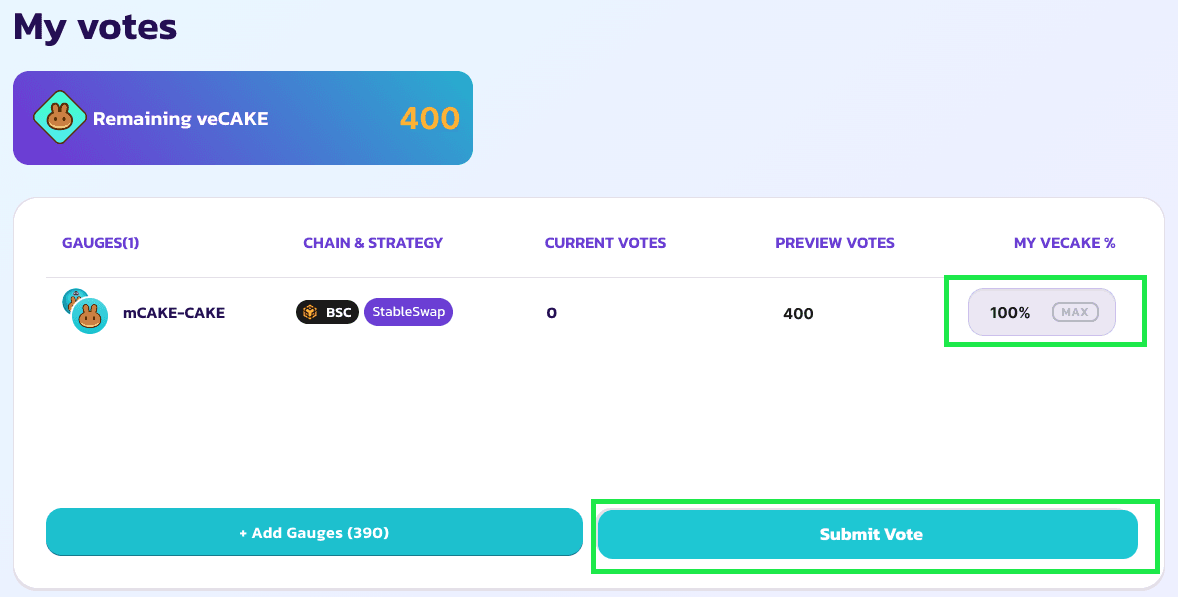Click the CURRENT VOTES column header

[605, 243]
